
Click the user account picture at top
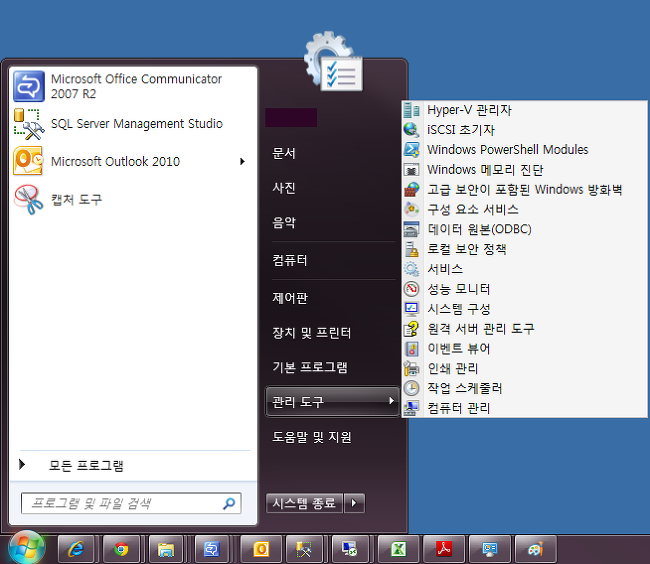(334, 62)
